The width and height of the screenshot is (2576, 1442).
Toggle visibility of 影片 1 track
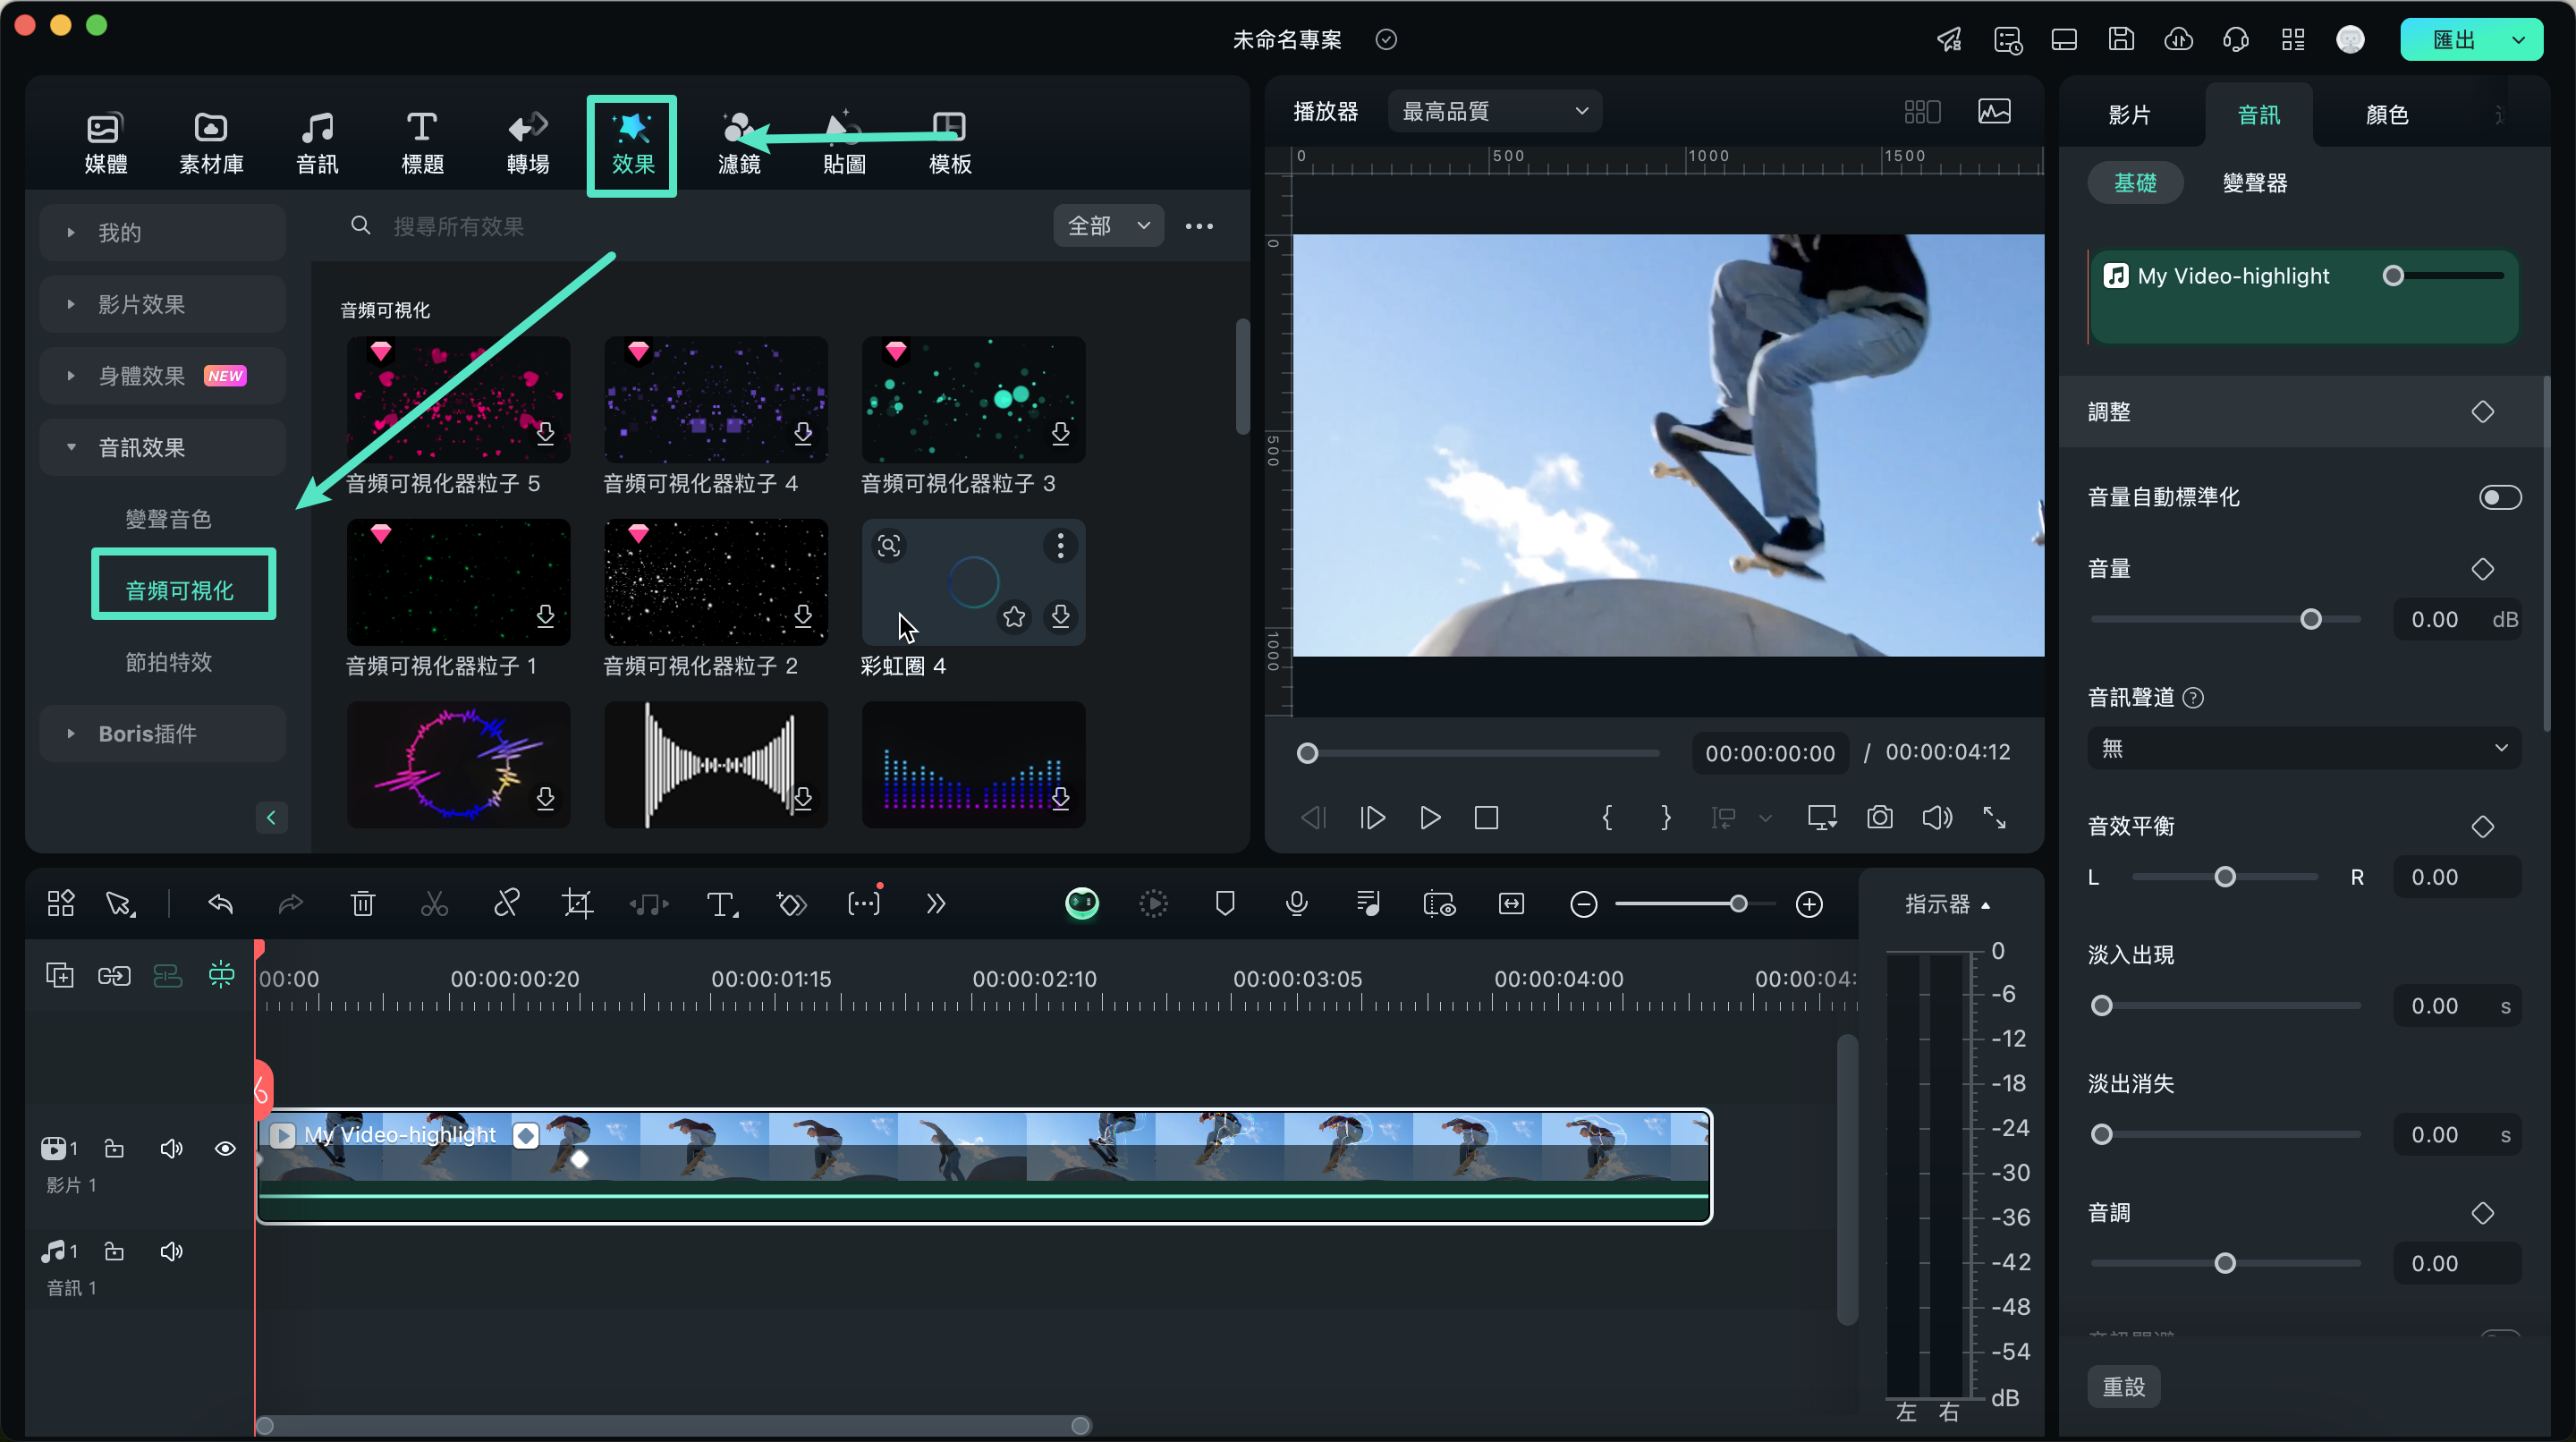click(225, 1148)
